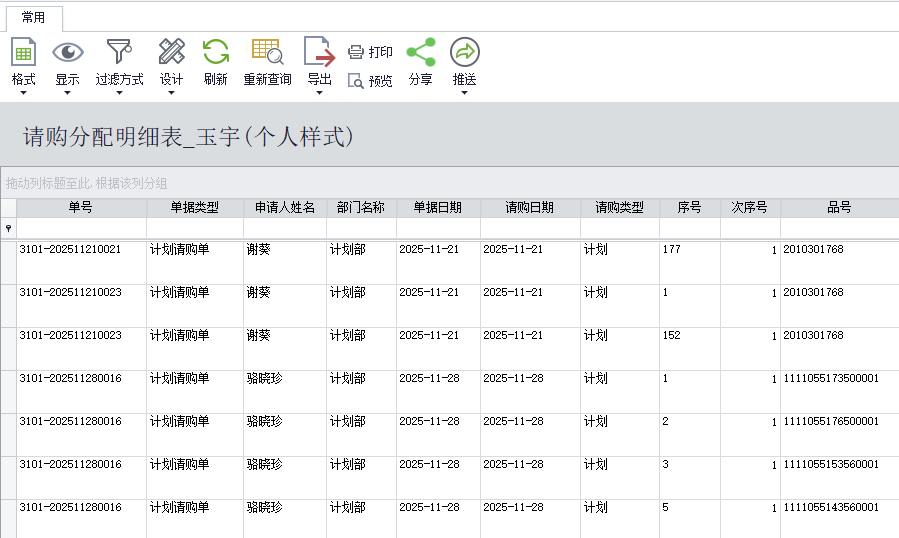Click the 申请人姓名 filter input cell
Screen dimensions: 899x538
pyautogui.click(x=285, y=228)
